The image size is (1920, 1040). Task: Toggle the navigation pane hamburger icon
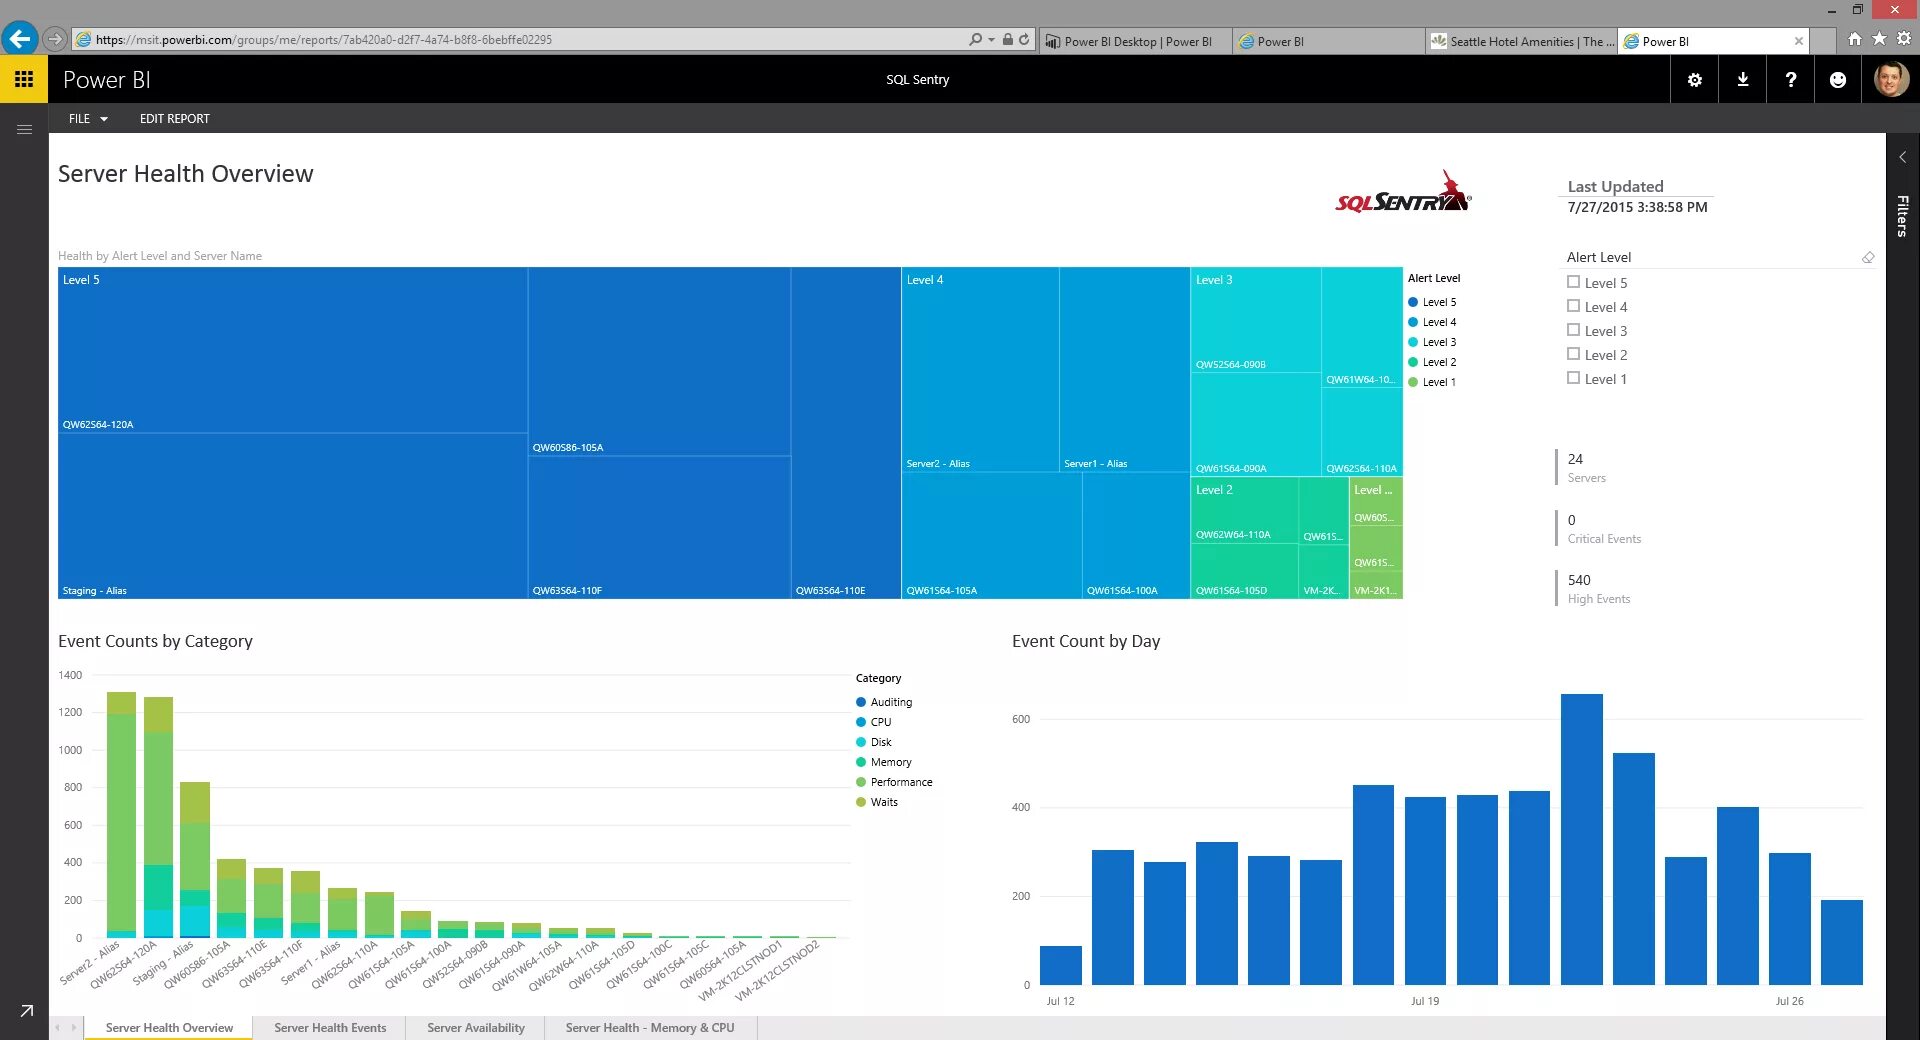coord(24,129)
